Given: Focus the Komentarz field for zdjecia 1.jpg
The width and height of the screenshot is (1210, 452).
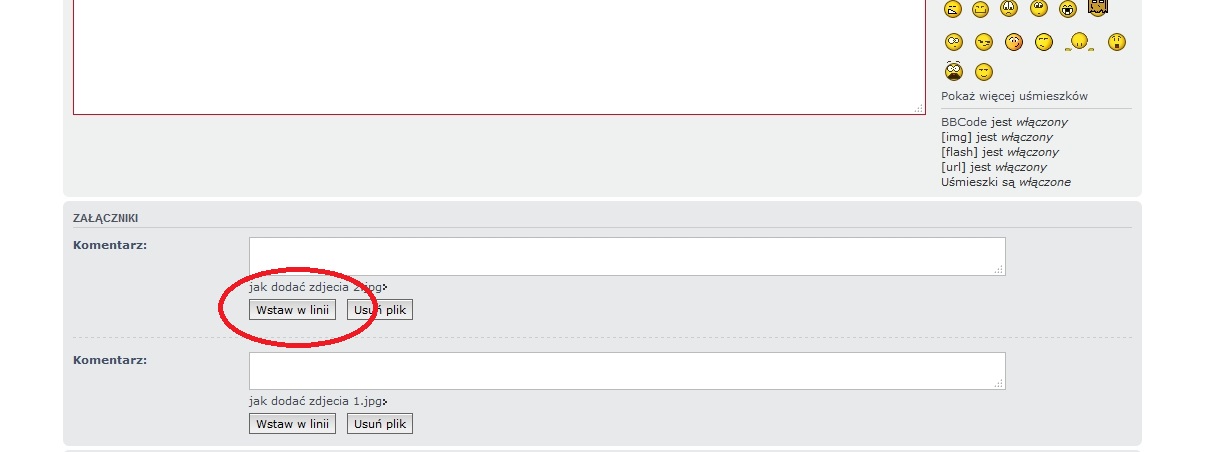Looking at the screenshot, I should pyautogui.click(x=627, y=371).
